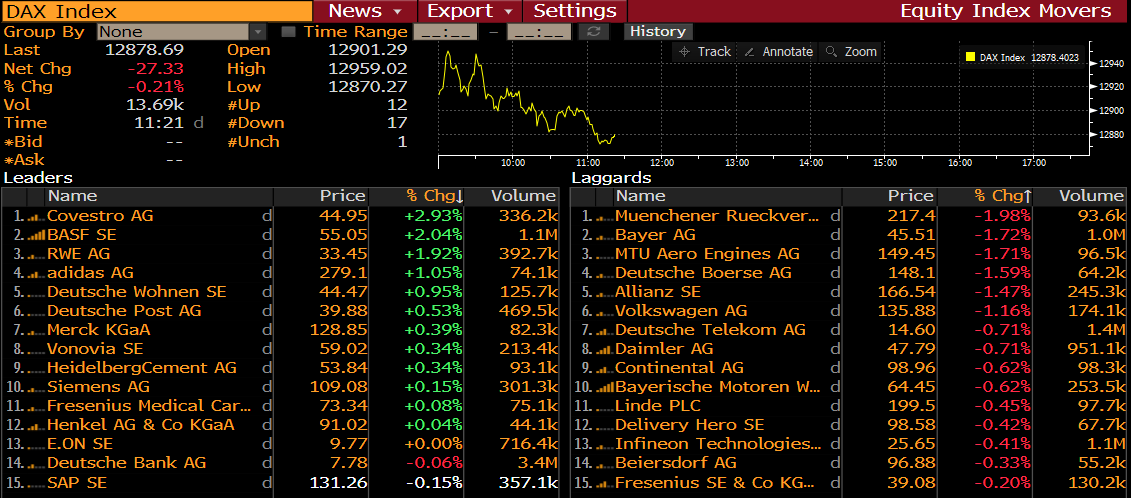Click the volume bars icon for Bayerische Motoren
The height and width of the screenshot is (498, 1131).
point(604,387)
